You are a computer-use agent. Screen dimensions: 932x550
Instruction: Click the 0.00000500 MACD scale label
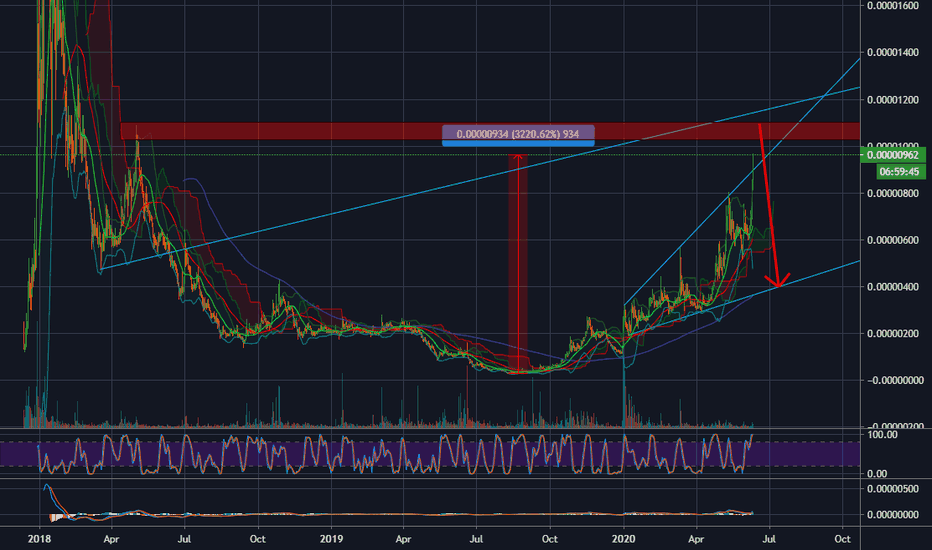[x=893, y=489]
